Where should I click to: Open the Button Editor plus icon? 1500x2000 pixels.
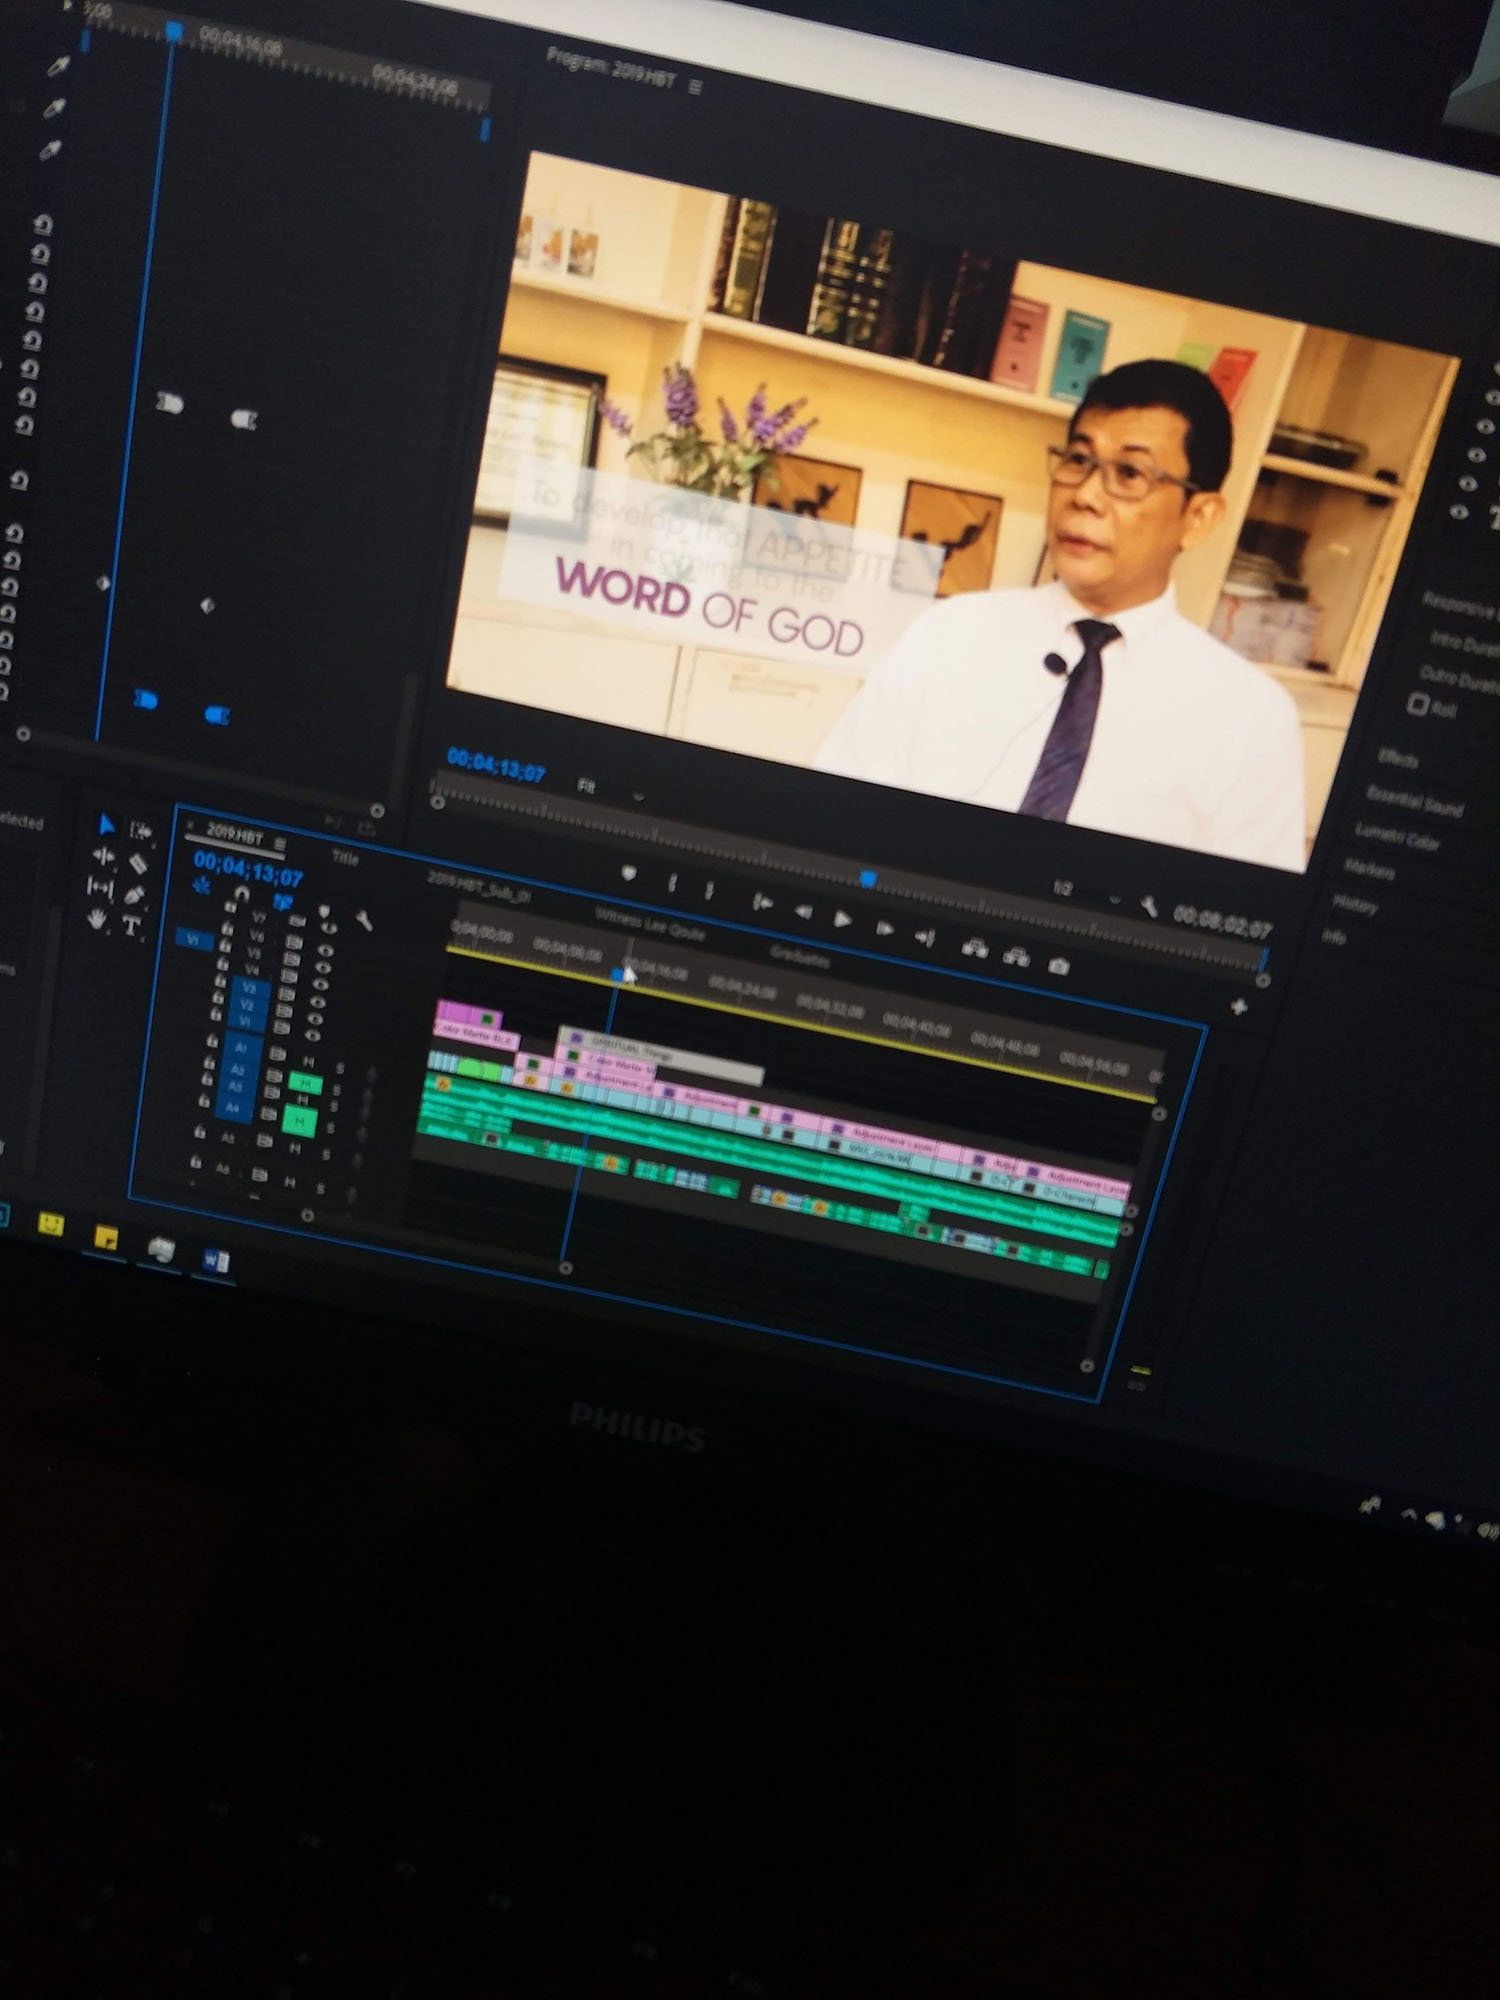(x=1239, y=1007)
